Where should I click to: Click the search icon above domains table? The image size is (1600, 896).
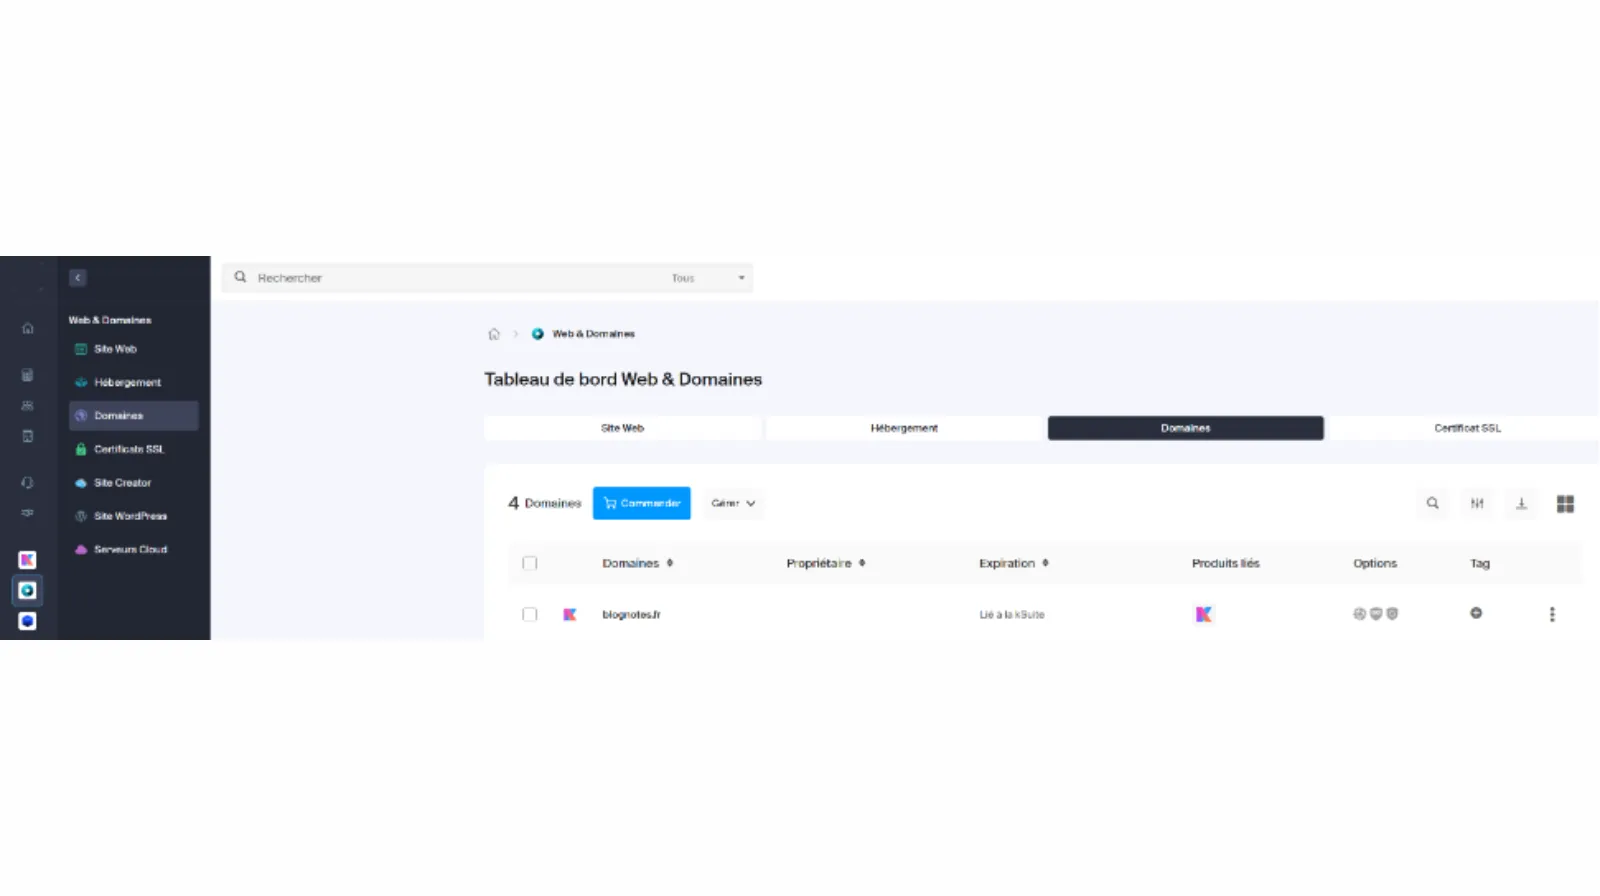[1432, 503]
